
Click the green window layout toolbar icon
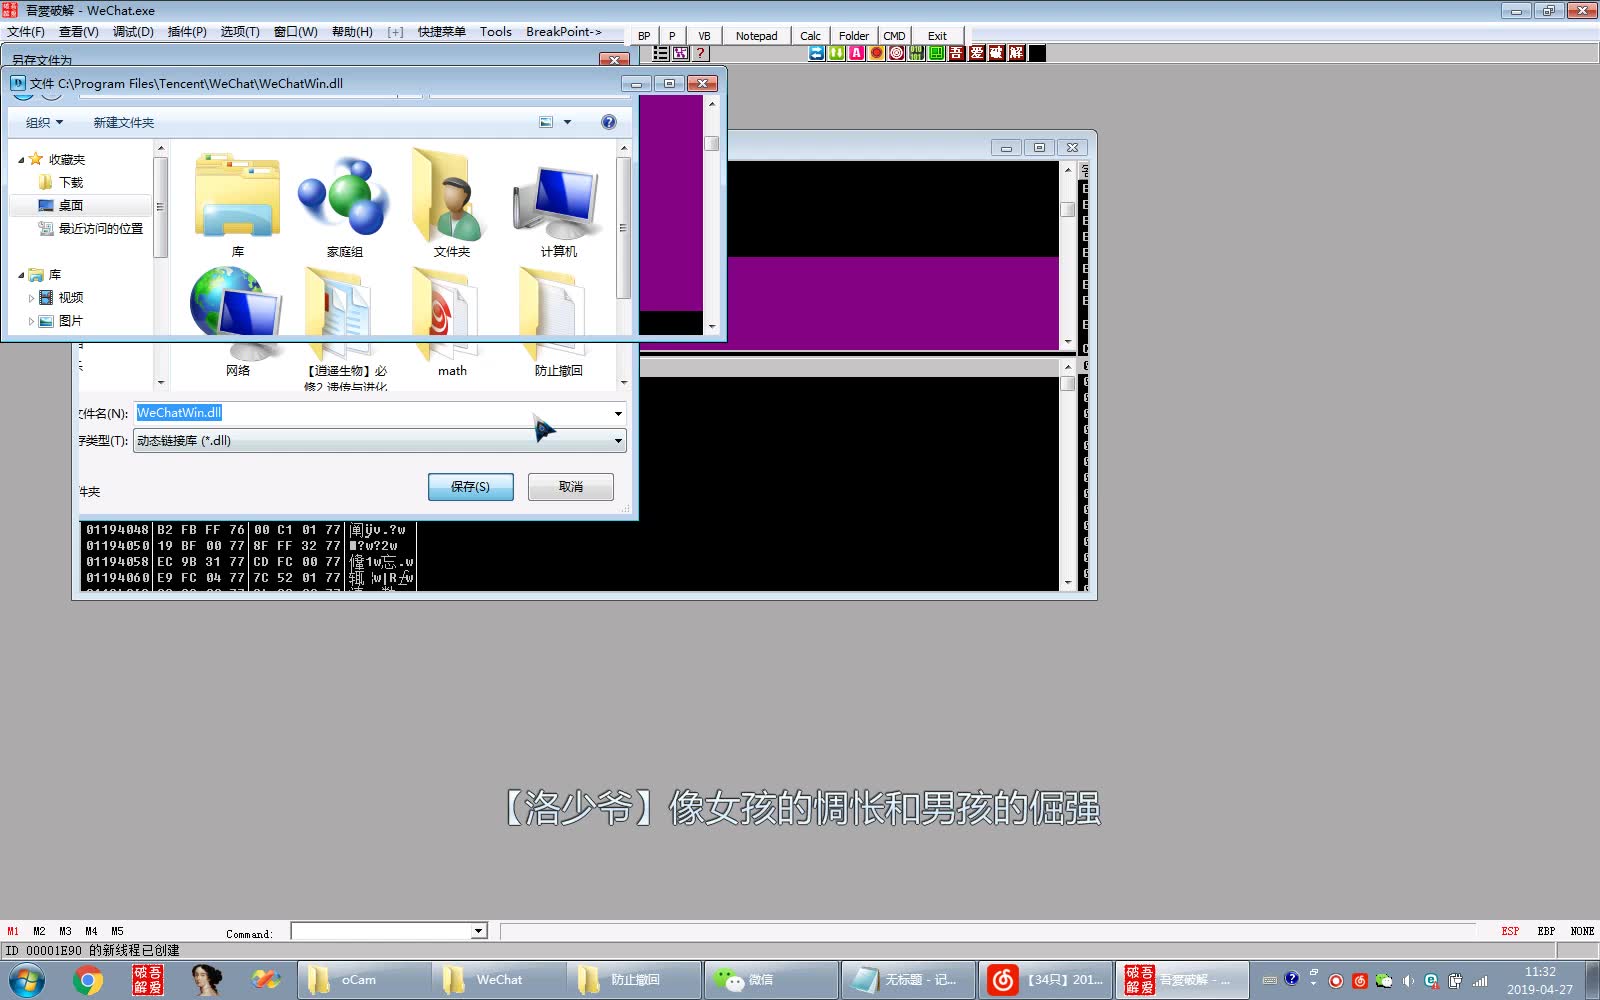937,53
